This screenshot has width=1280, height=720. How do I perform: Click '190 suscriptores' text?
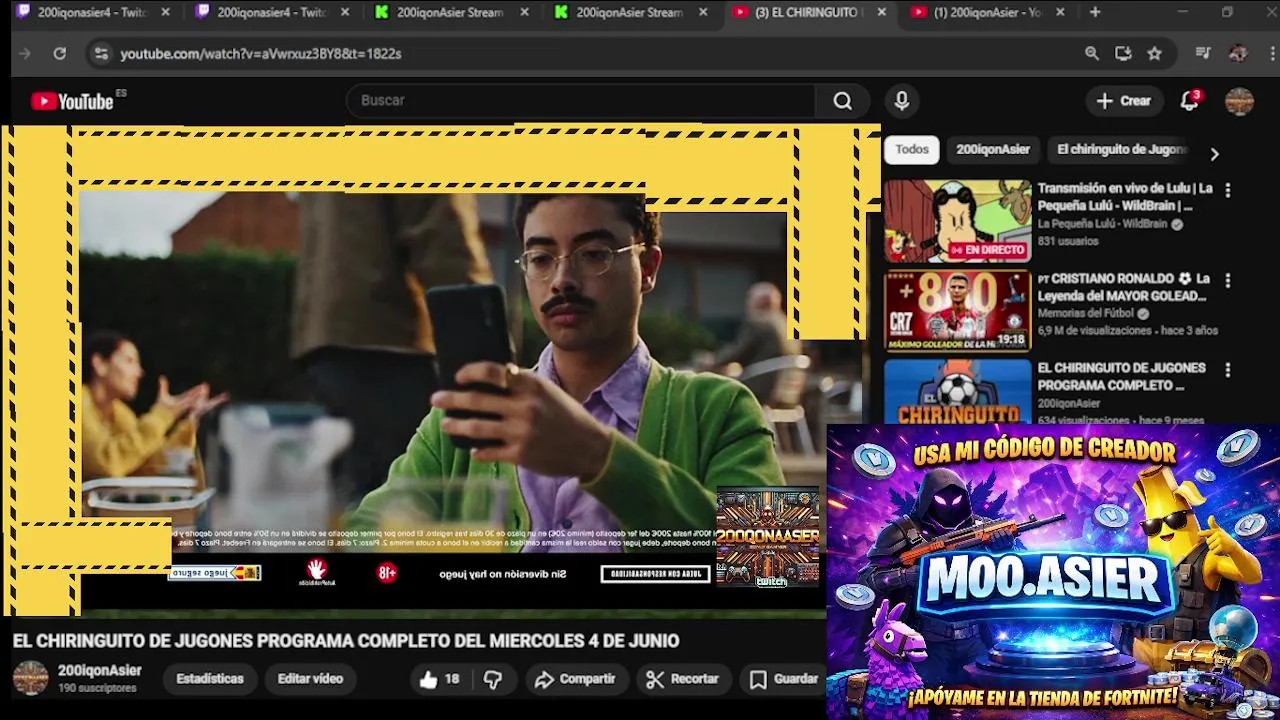point(97,688)
